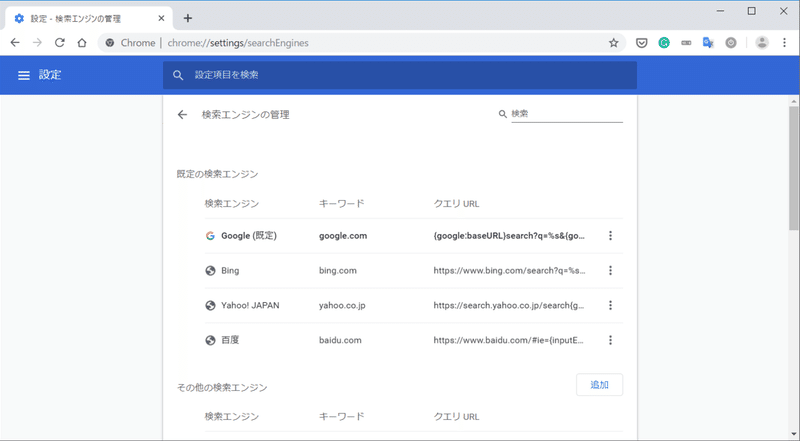Click the Bing query URL text
Viewport: 800px width, 441px height.
point(509,271)
